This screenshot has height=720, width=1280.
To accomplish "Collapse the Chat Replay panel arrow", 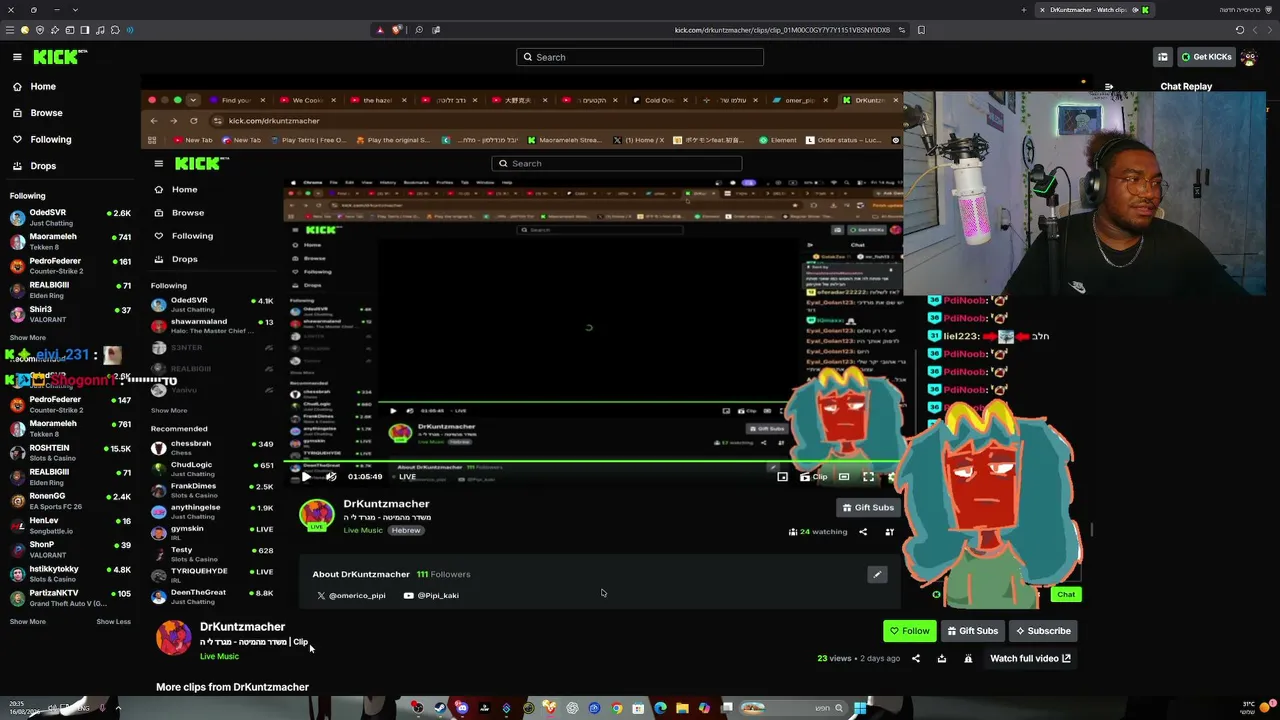I will click(x=1109, y=87).
